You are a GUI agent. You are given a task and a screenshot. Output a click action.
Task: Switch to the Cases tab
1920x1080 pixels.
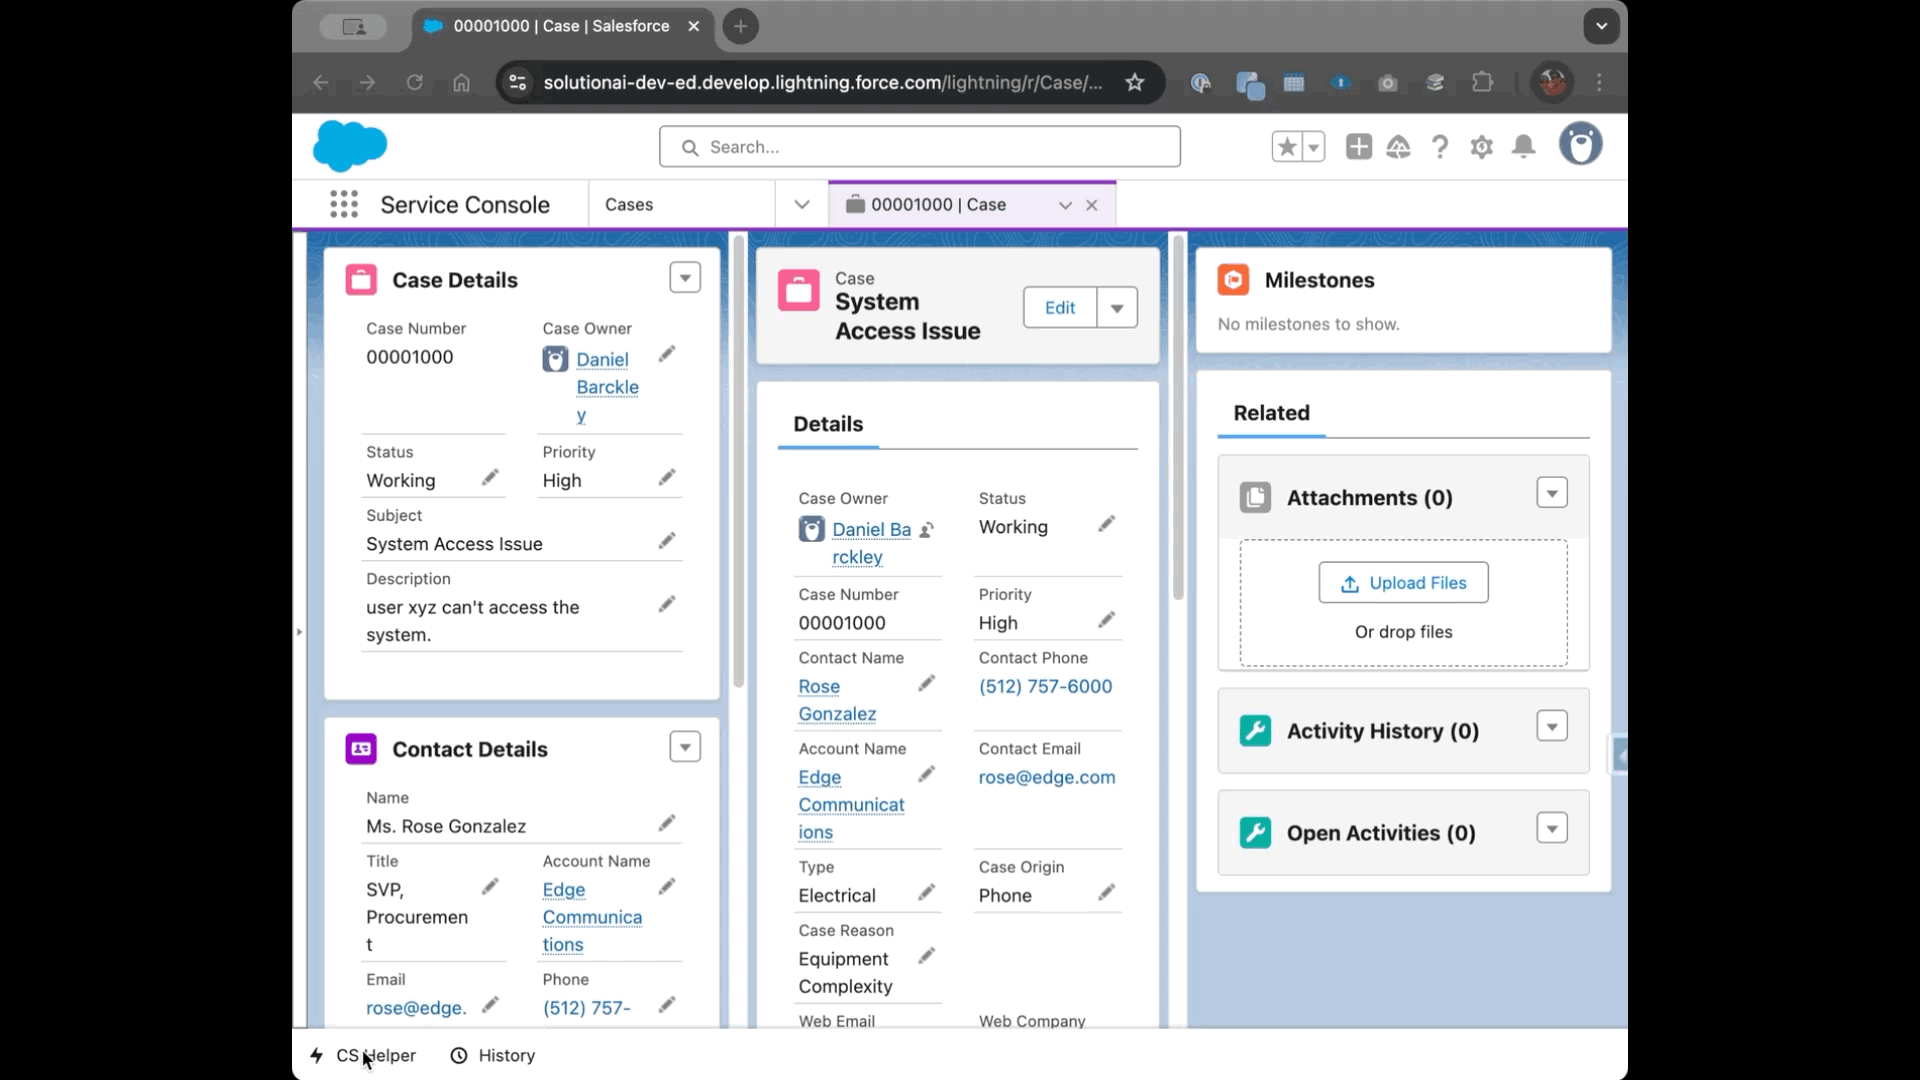(630, 204)
